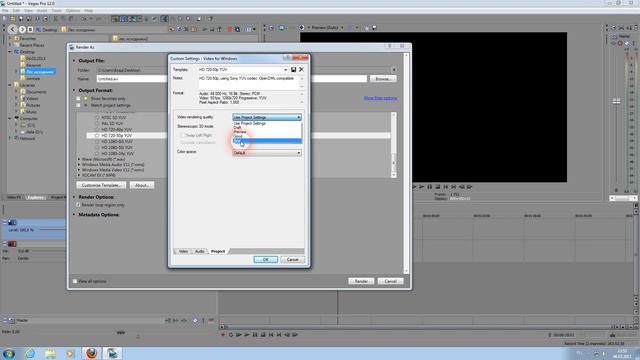640x360 pixels.
Task: Tick the View all options checkbox
Action: (75, 281)
